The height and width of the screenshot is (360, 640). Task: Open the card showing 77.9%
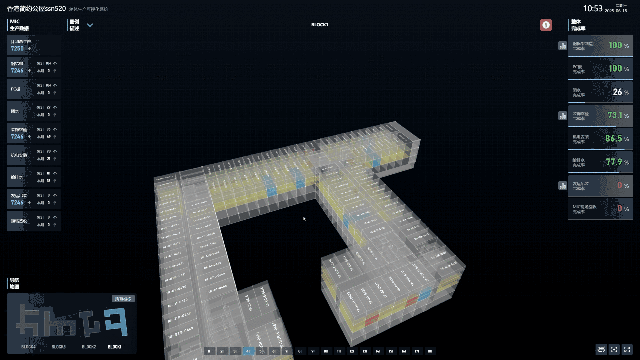(600, 162)
